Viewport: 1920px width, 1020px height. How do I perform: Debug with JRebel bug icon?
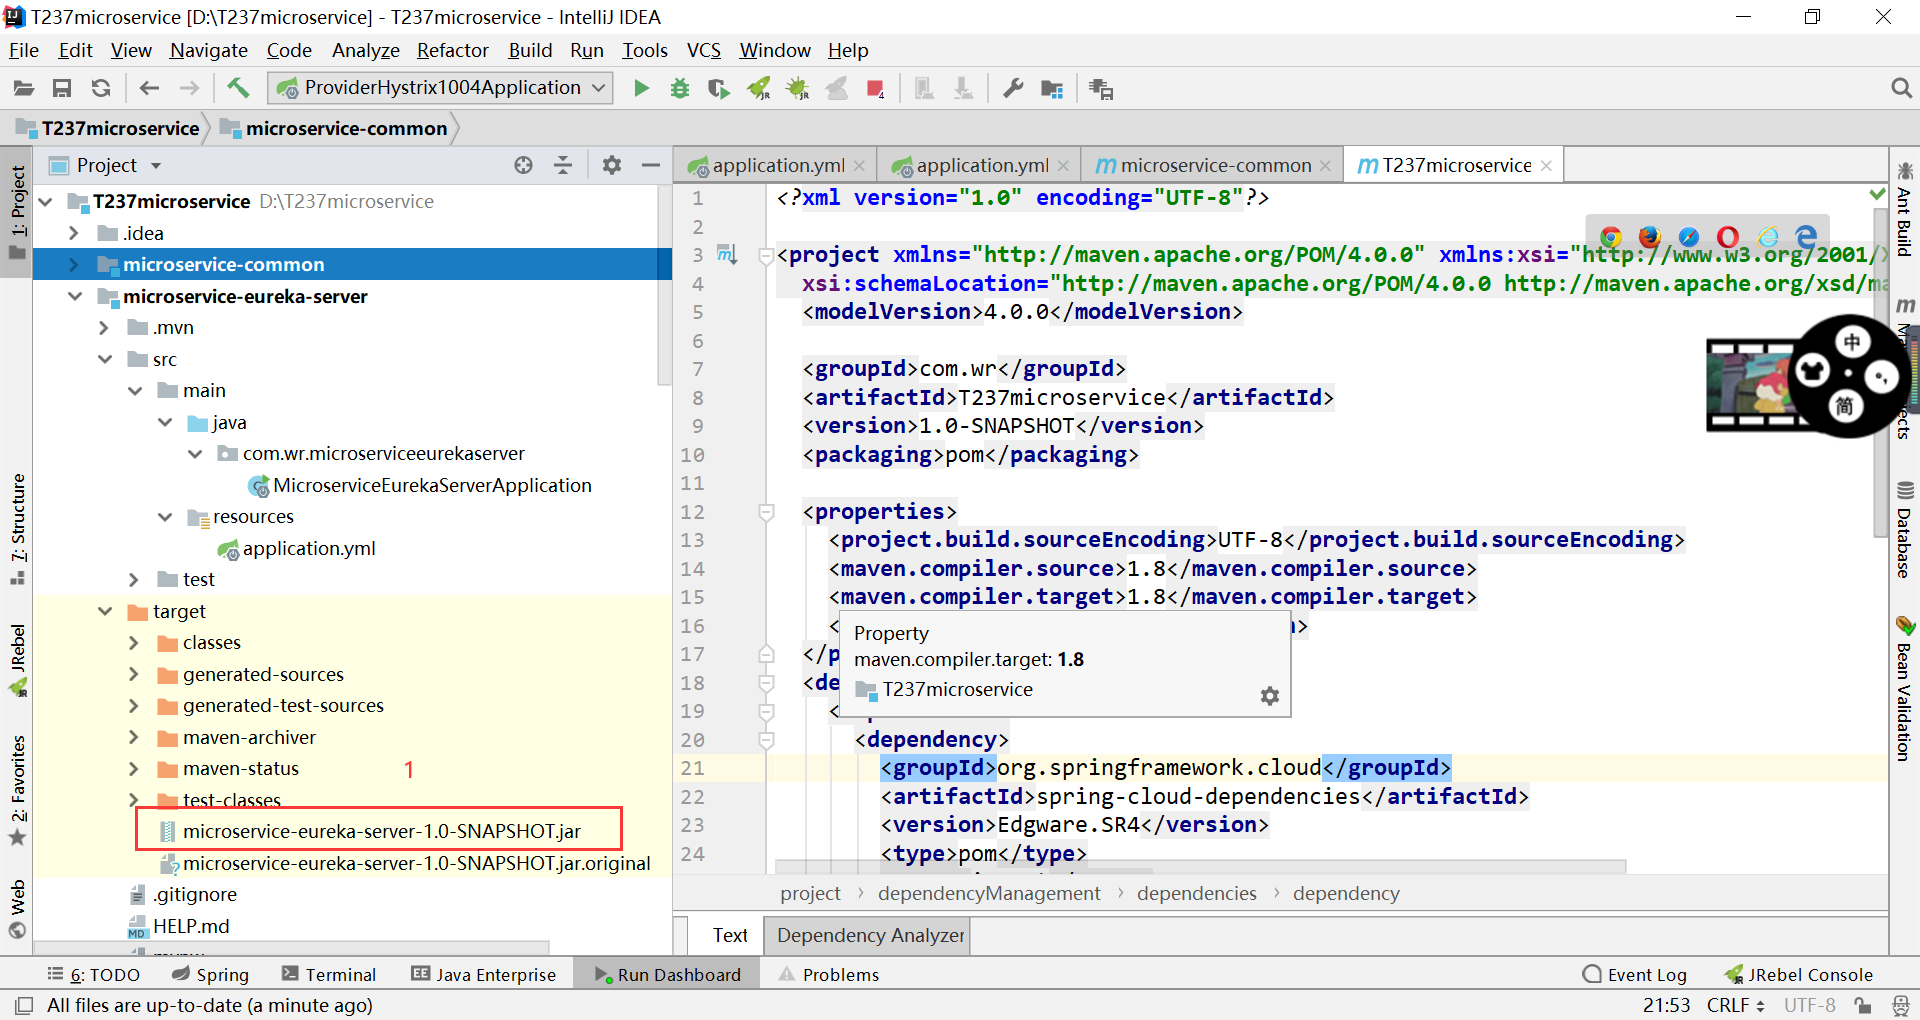[x=798, y=89]
